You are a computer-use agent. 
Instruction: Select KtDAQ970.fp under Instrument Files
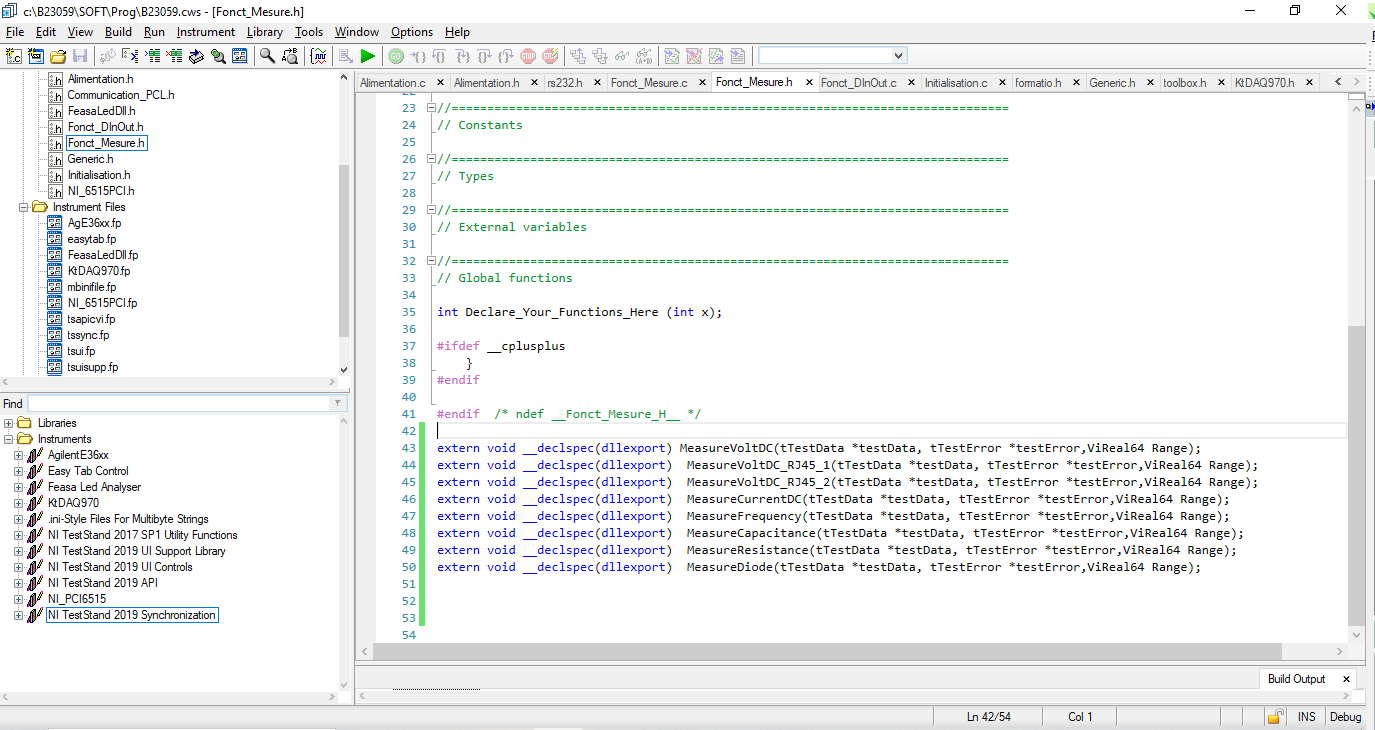[x=99, y=270]
